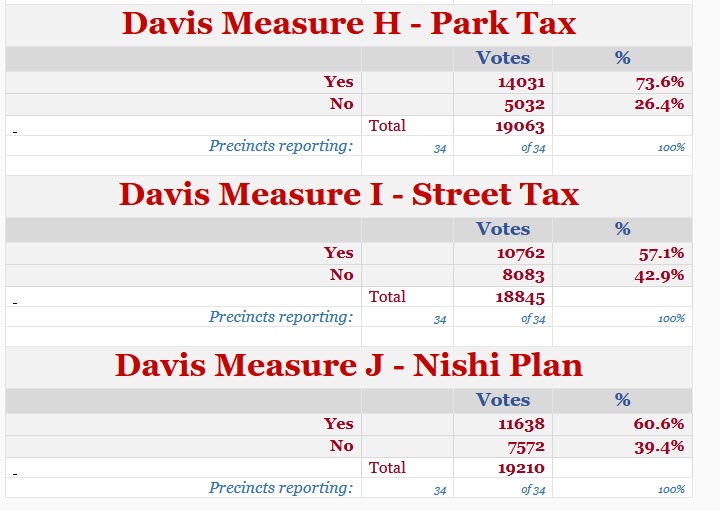Select the 8083 No votes cell
720x511 pixels.
tap(523, 275)
